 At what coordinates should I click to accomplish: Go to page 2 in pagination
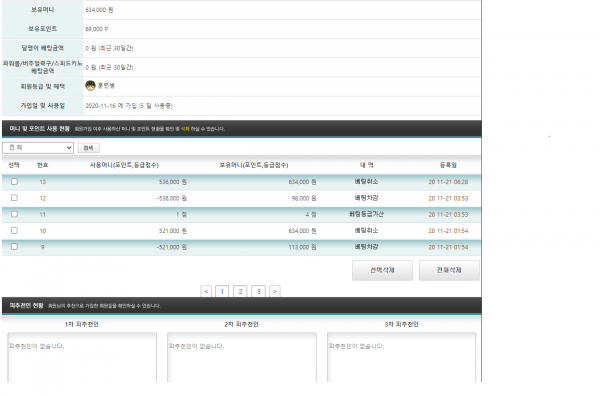tap(240, 291)
